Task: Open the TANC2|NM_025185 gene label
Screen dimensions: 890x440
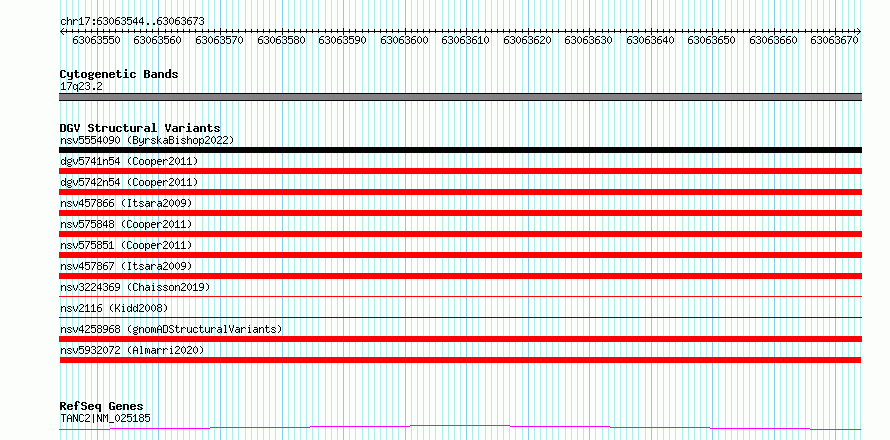Action: click(105, 419)
